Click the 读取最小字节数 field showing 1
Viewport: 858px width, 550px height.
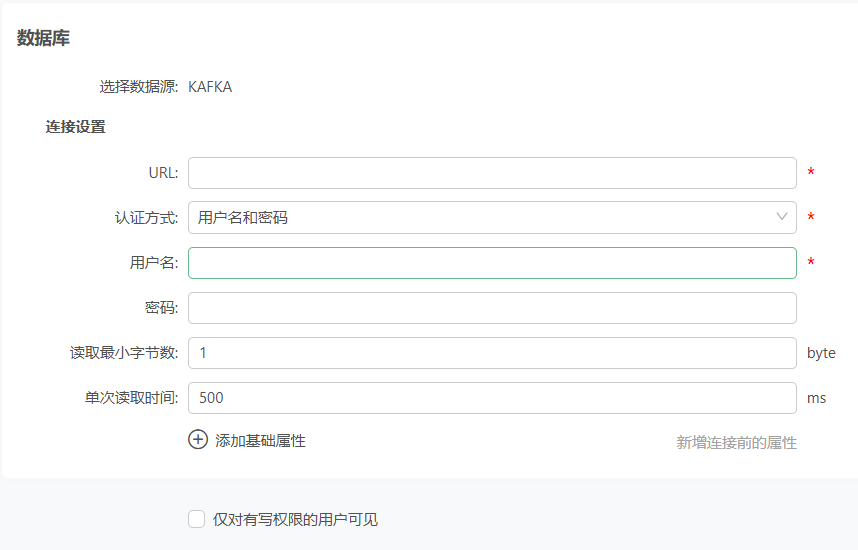(492, 352)
